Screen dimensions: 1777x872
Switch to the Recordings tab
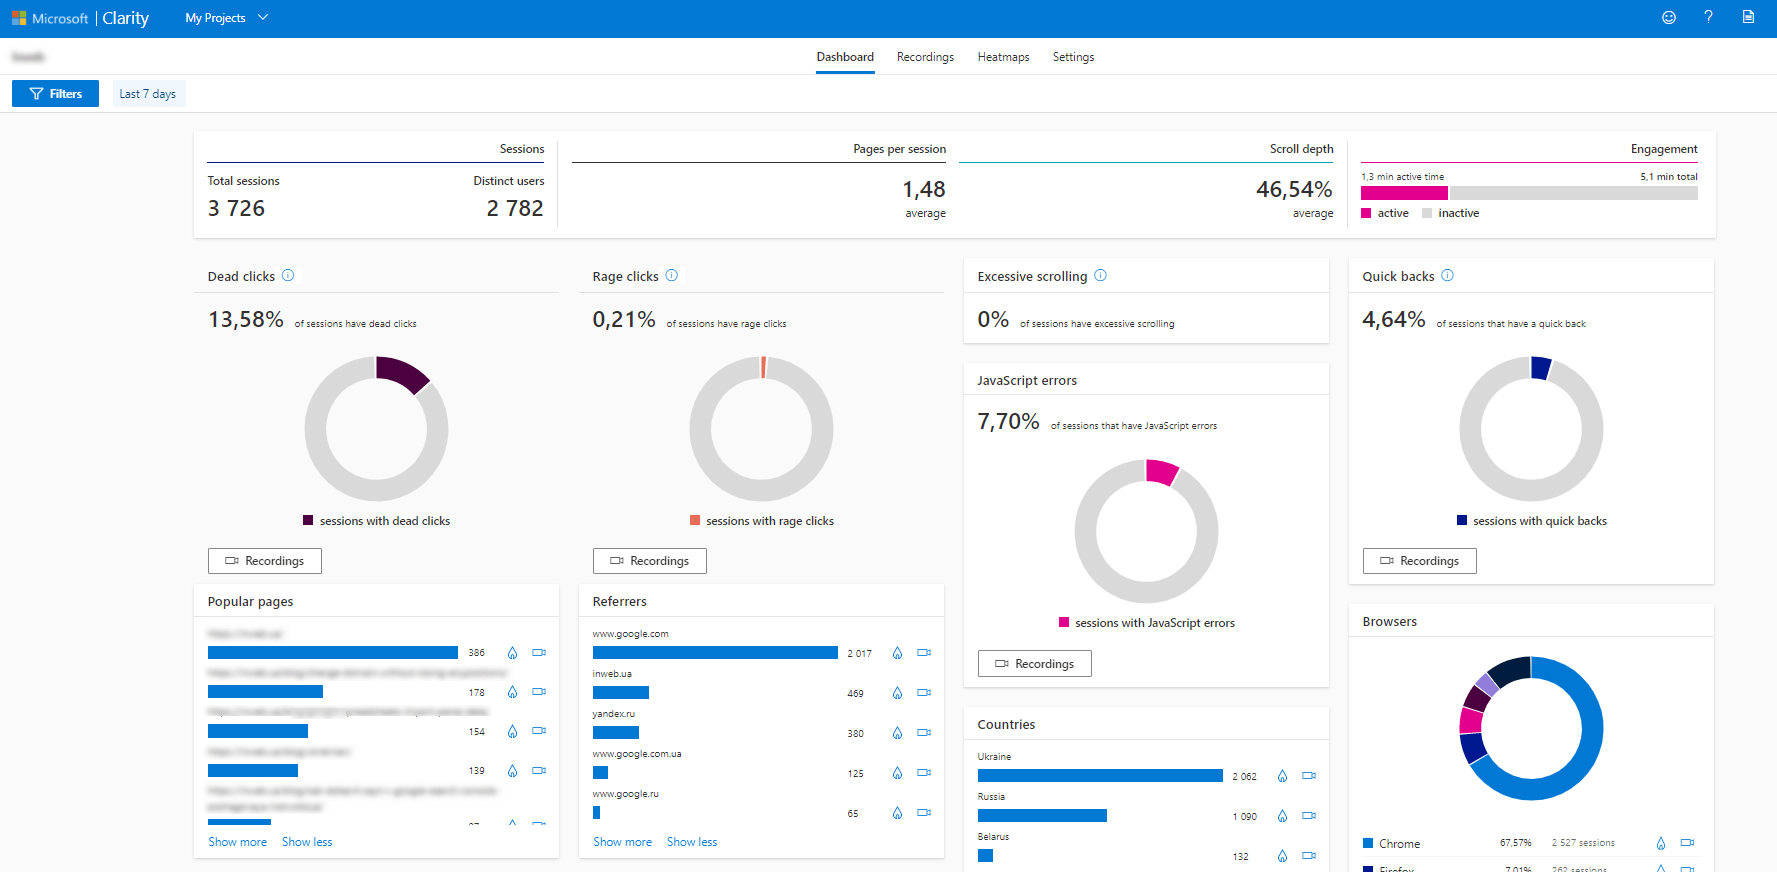pyautogui.click(x=925, y=57)
